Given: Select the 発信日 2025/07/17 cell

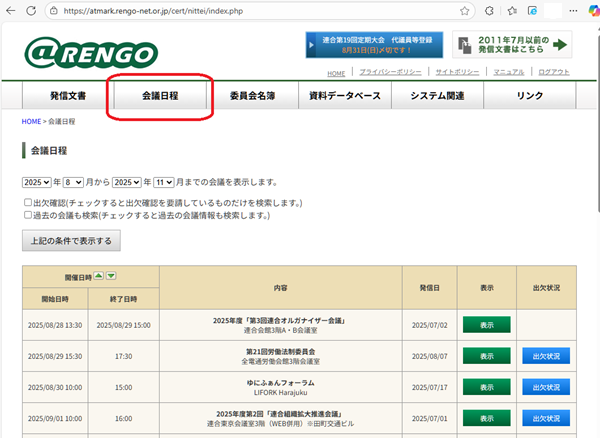Looking at the screenshot, I should point(429,388).
